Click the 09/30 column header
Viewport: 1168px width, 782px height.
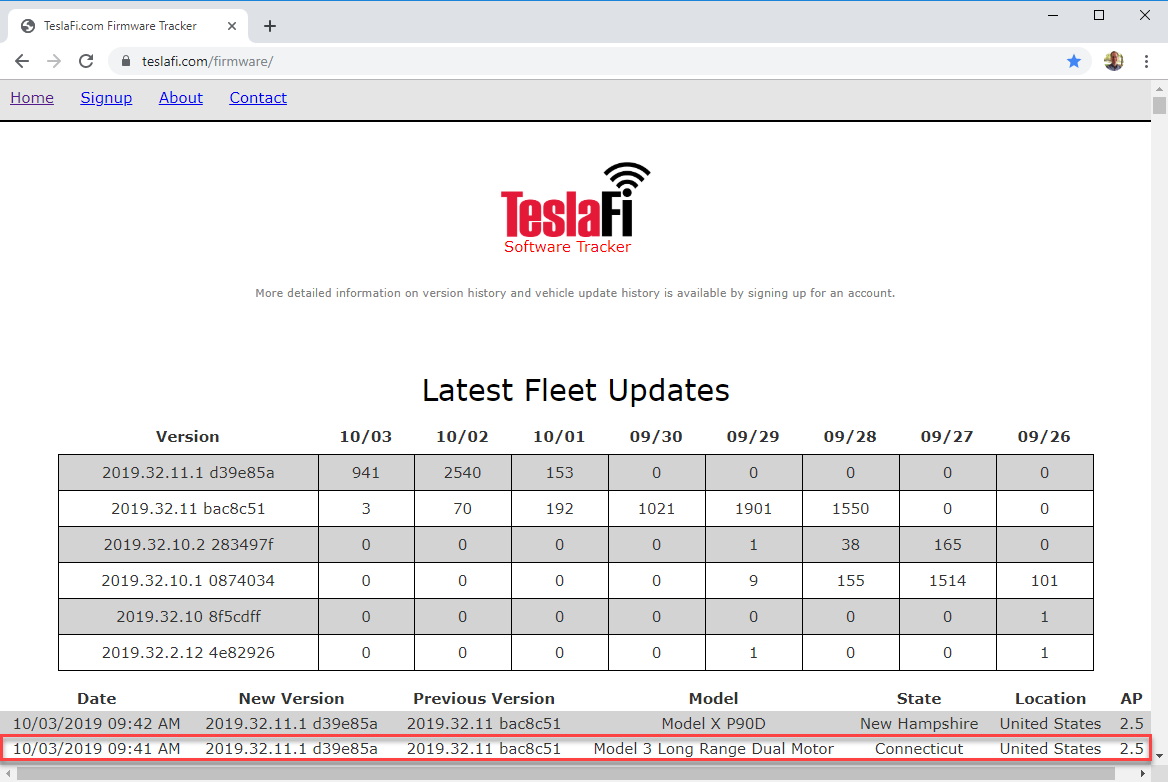(656, 436)
